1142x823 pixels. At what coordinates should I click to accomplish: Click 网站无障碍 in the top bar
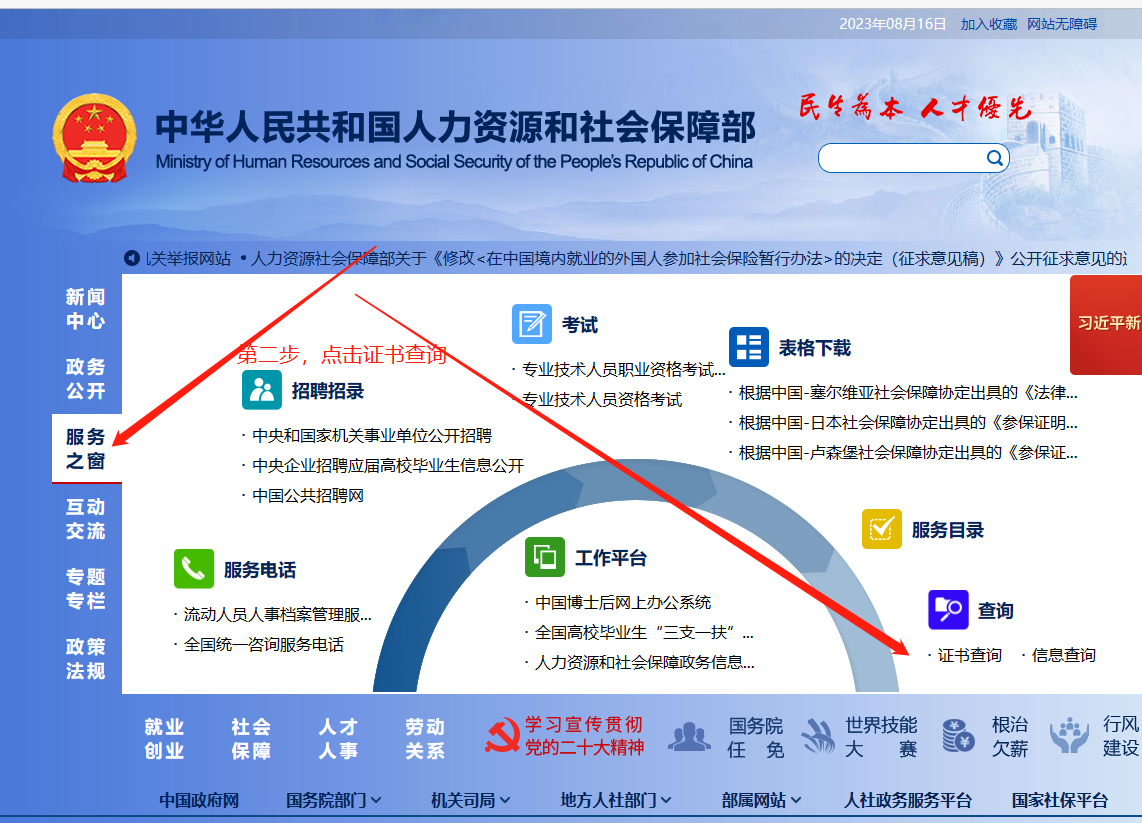tap(1062, 24)
